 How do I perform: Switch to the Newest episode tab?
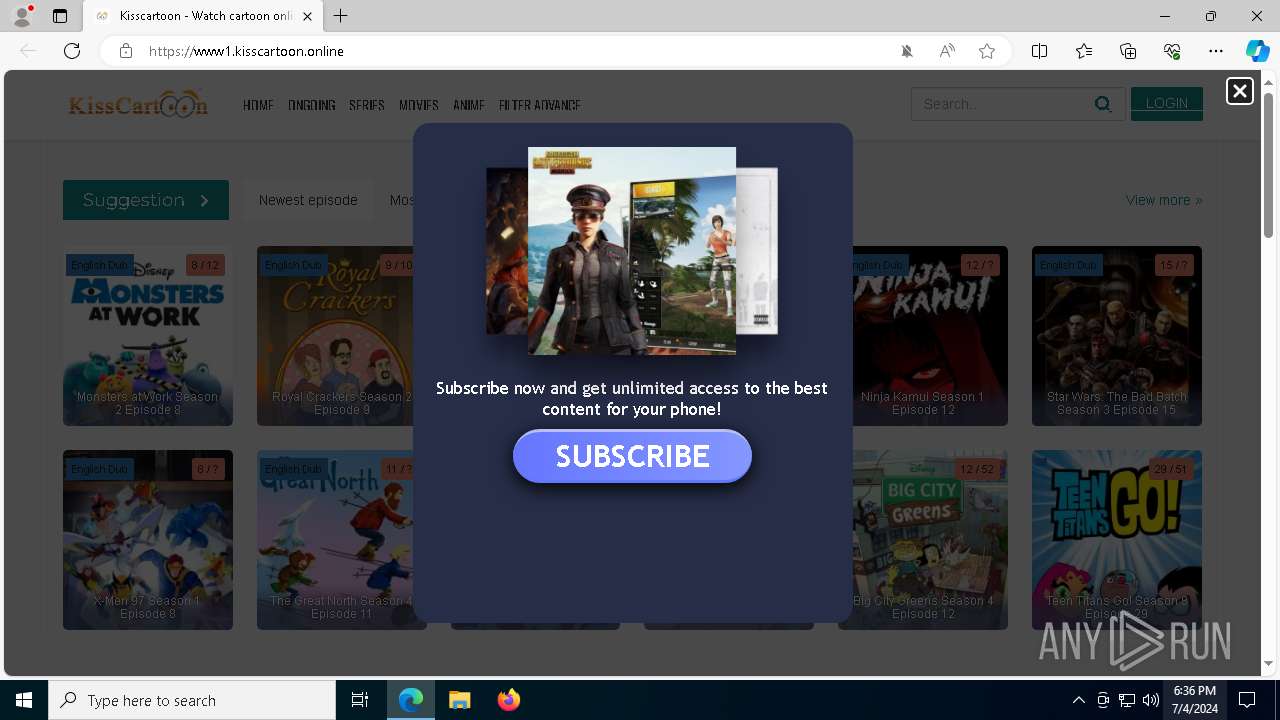[x=308, y=200]
